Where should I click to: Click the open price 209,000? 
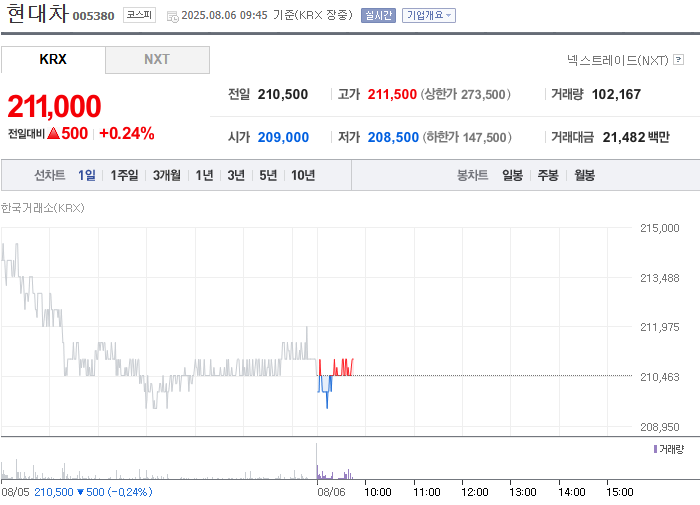283,137
